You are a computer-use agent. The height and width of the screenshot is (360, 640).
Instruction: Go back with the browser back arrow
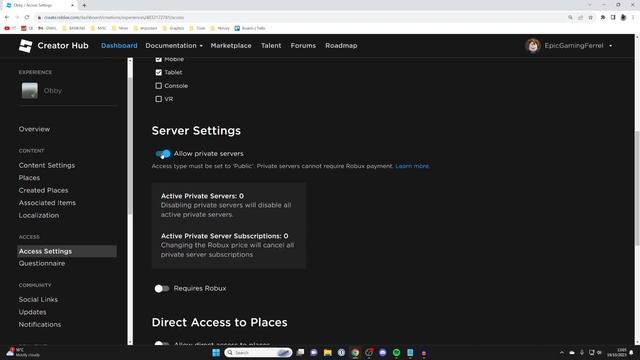pos(7,18)
